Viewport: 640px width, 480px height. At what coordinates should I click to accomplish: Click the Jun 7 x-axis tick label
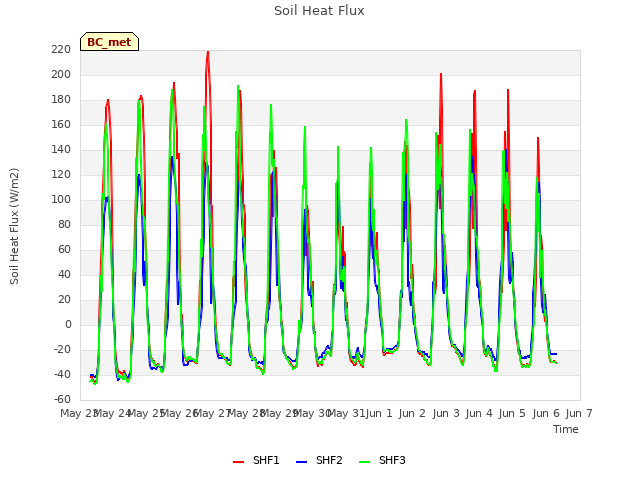click(579, 413)
